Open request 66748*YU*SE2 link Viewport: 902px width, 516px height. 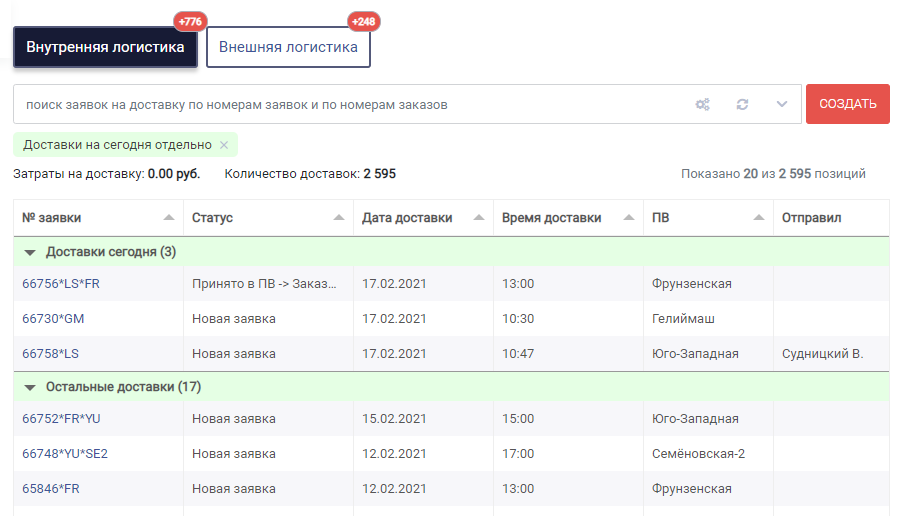(x=65, y=454)
